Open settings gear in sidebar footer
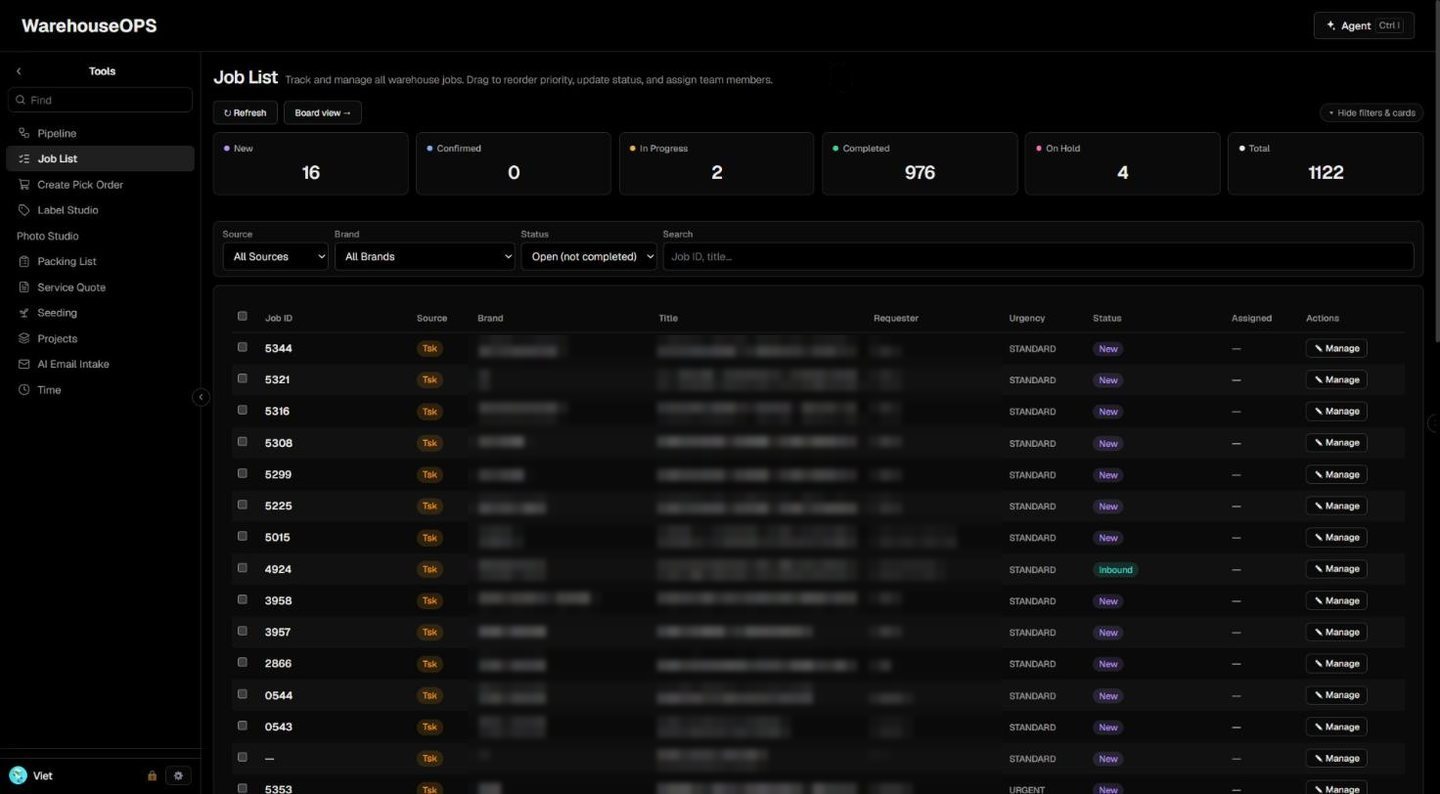 [179, 775]
